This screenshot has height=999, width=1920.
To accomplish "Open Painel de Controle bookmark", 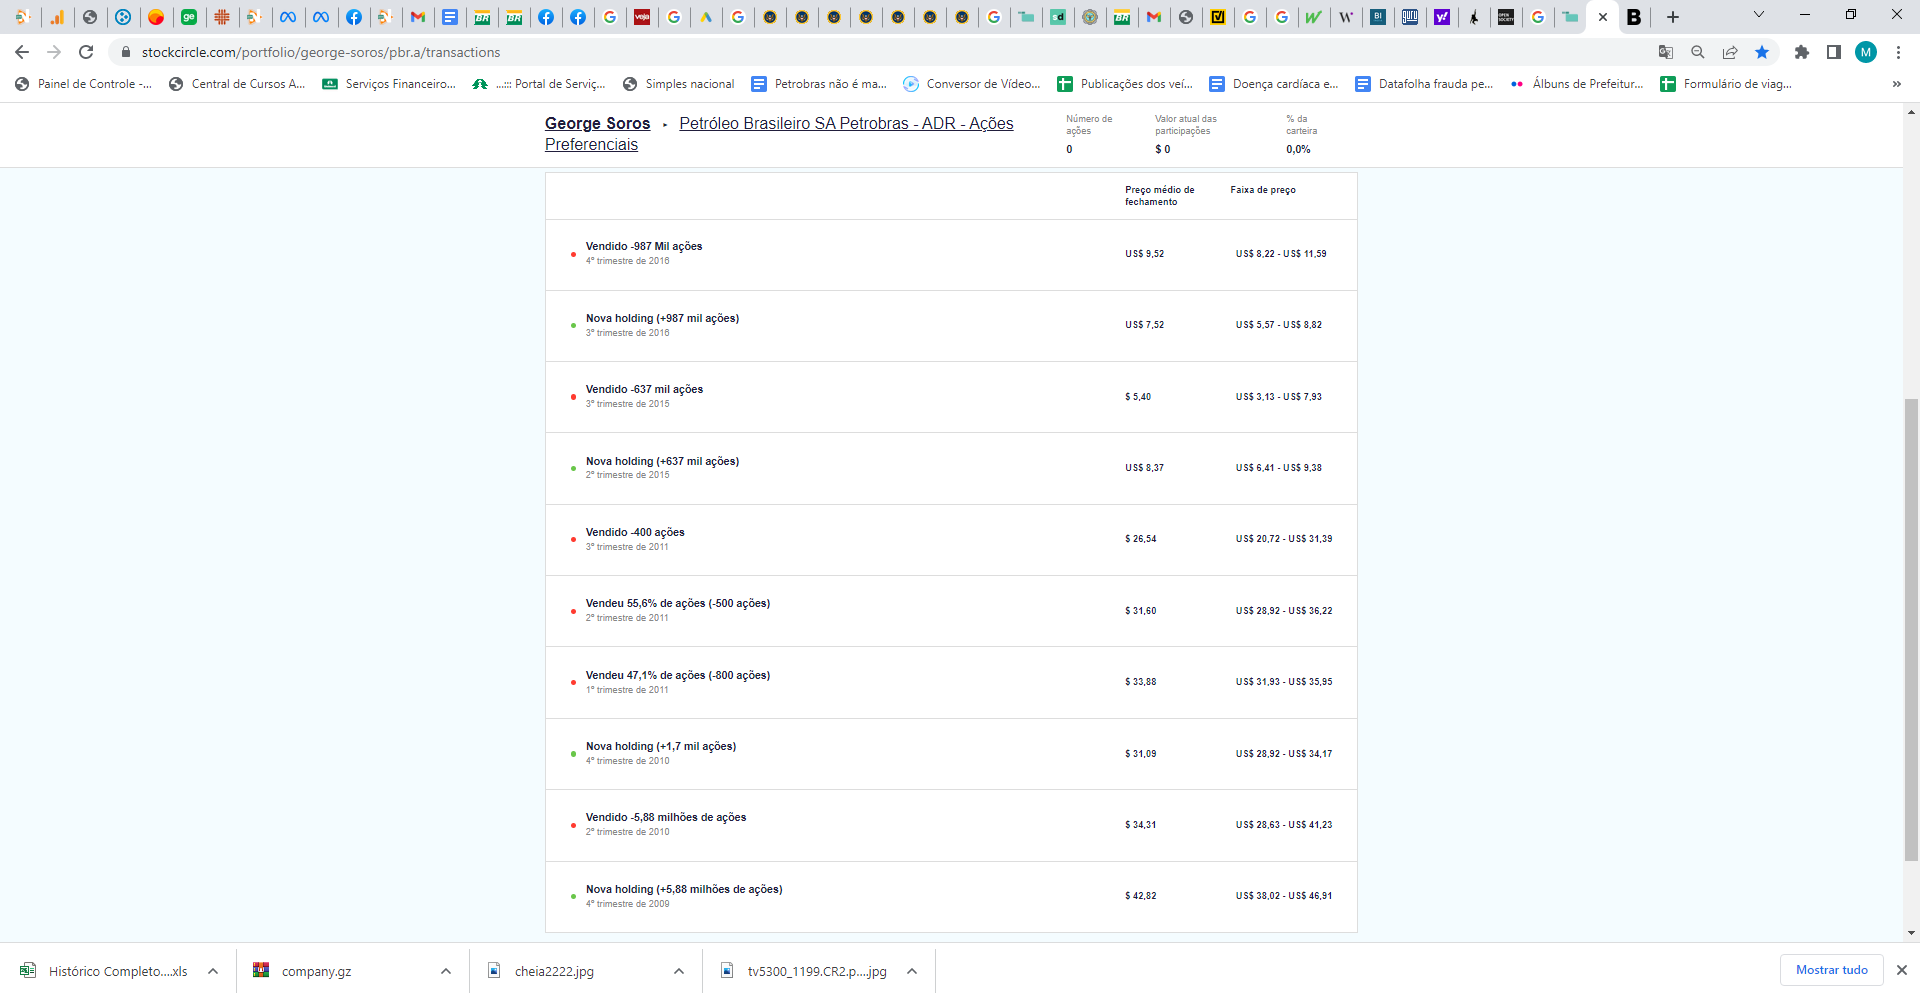I will coord(84,84).
